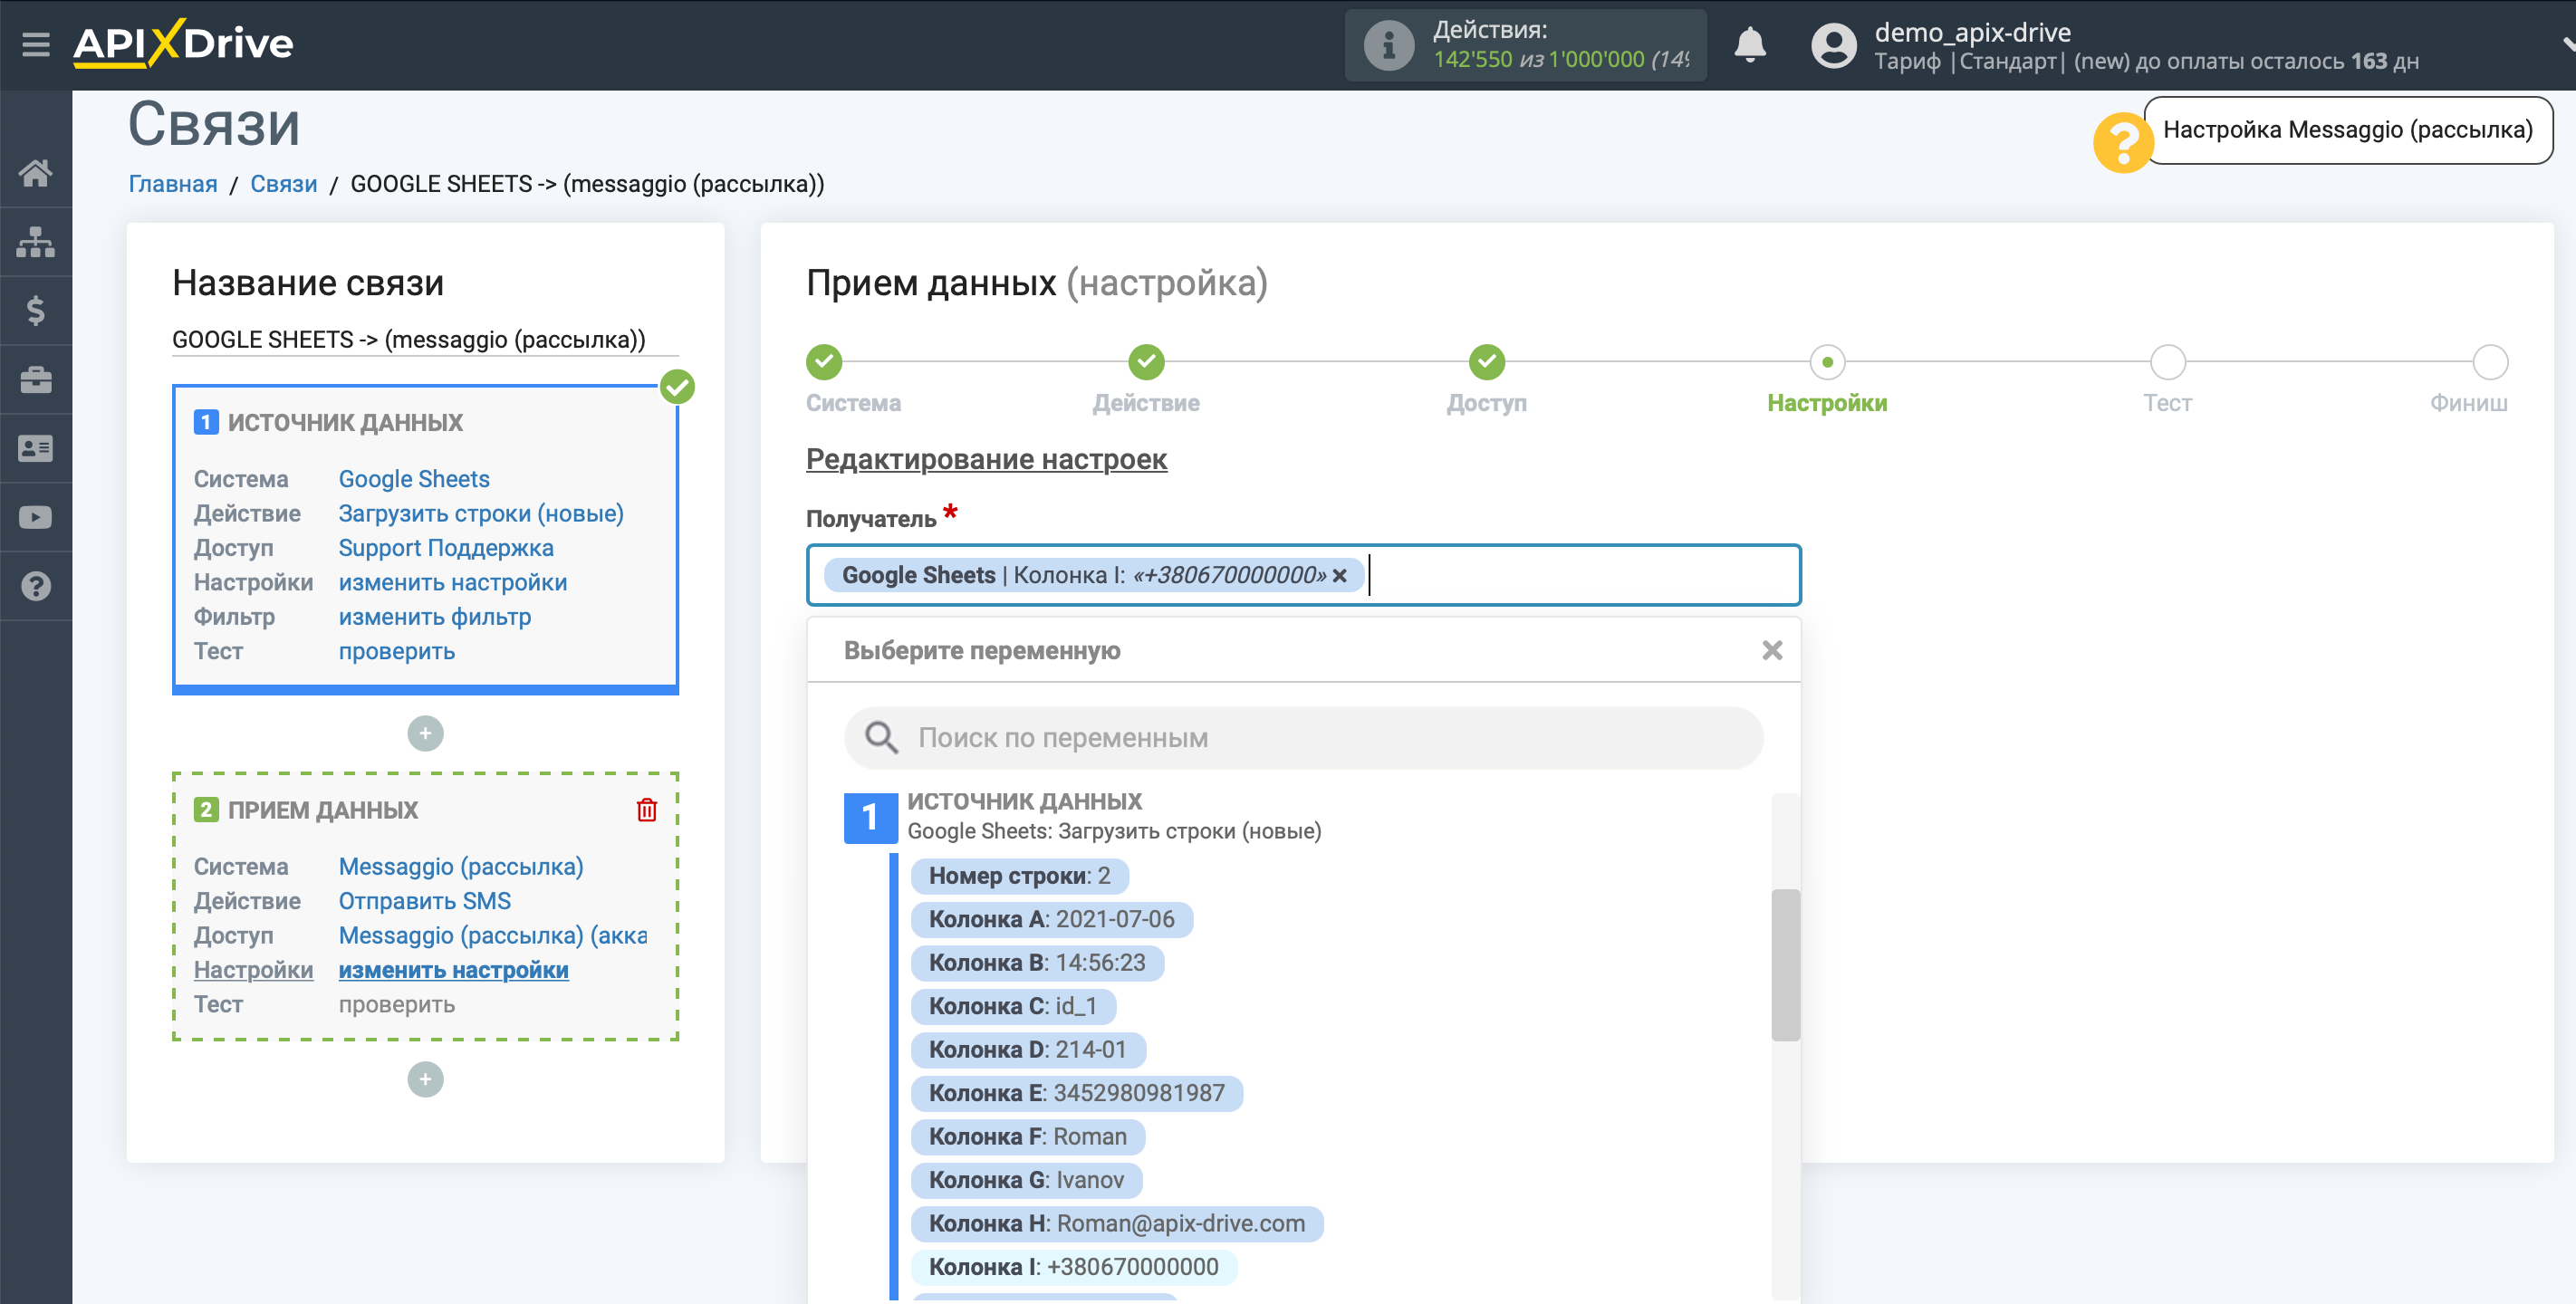
Task: Click source изменить настройки link
Action: (453, 582)
